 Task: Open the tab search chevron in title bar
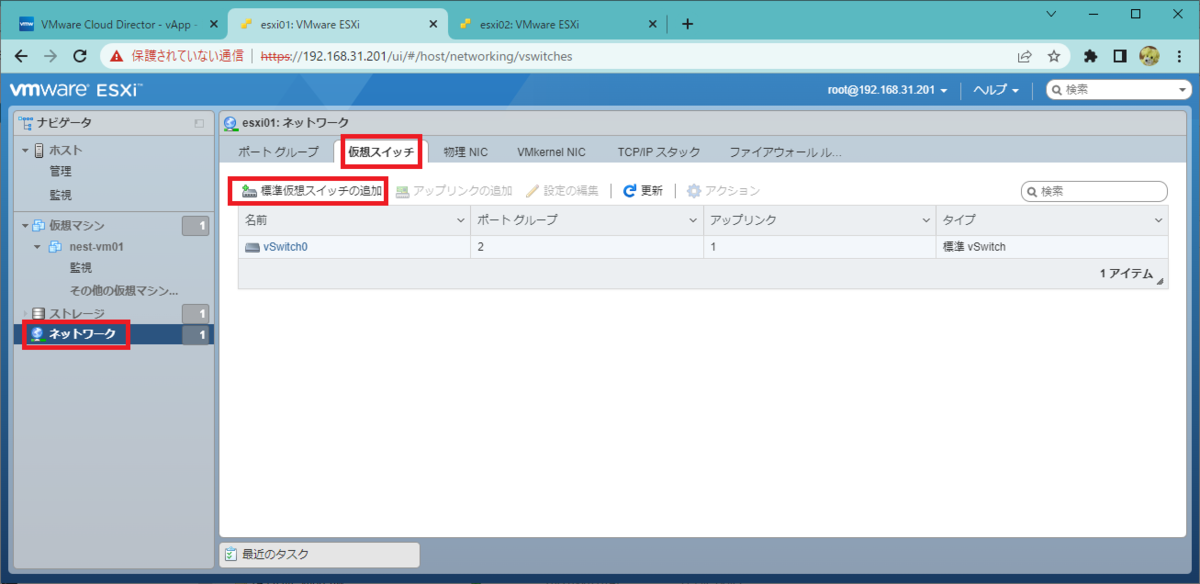click(1052, 13)
